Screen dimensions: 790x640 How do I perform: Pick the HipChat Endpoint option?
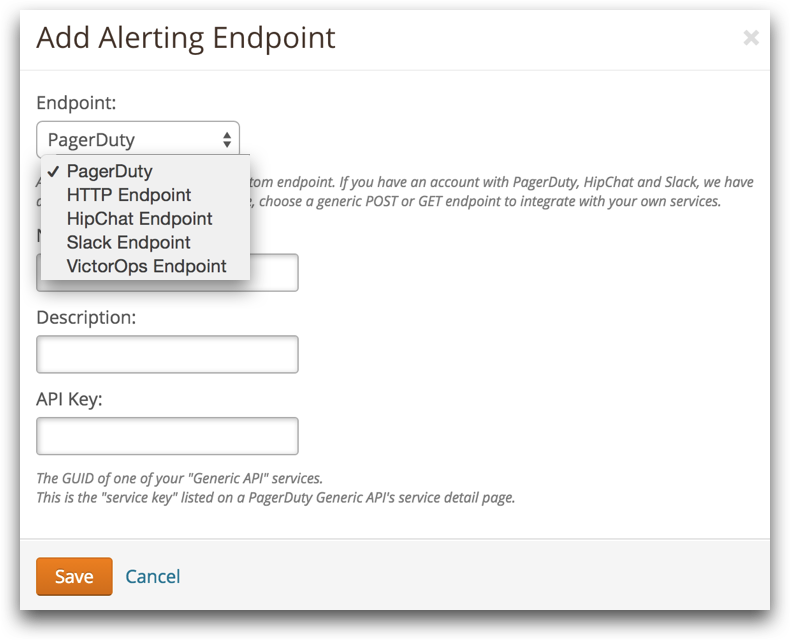[x=140, y=219]
